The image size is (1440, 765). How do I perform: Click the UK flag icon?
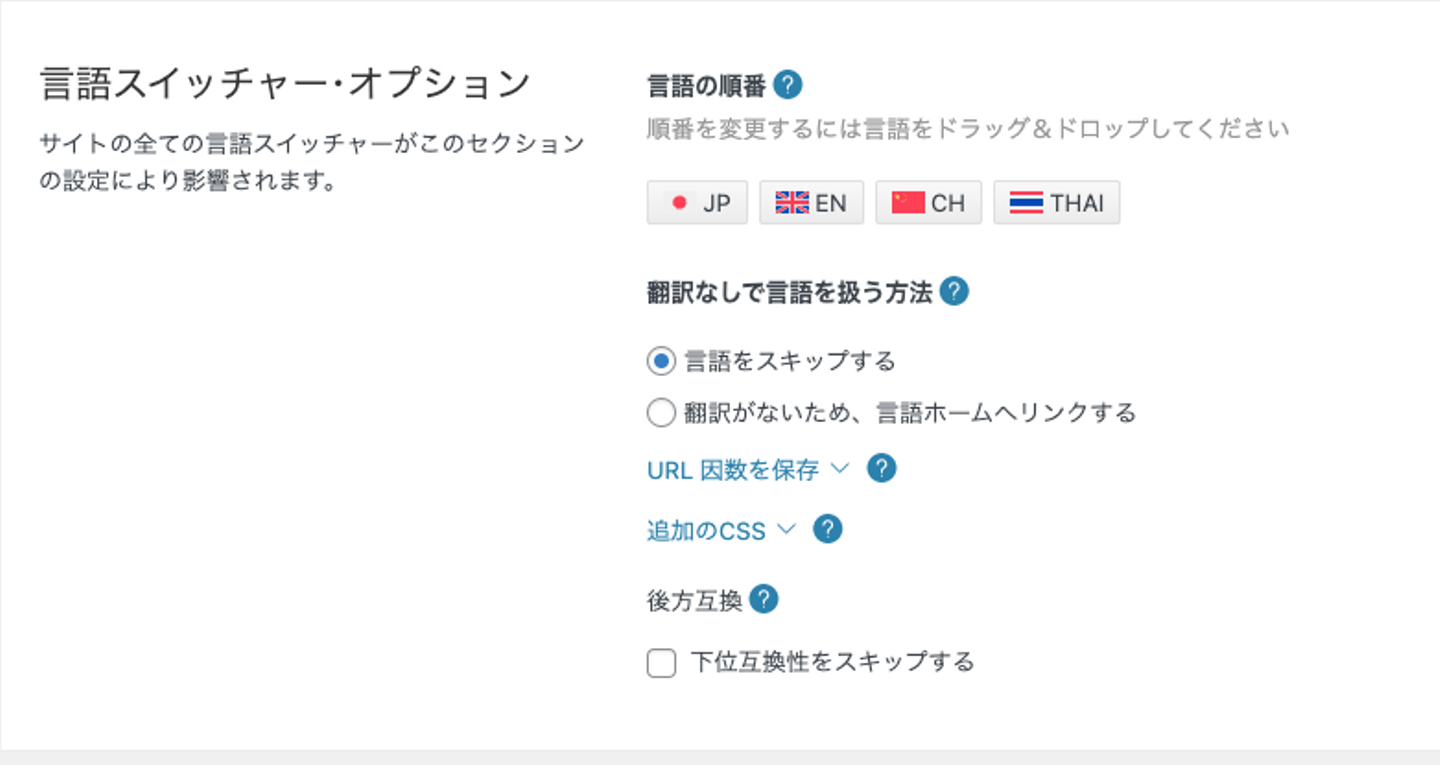point(792,203)
